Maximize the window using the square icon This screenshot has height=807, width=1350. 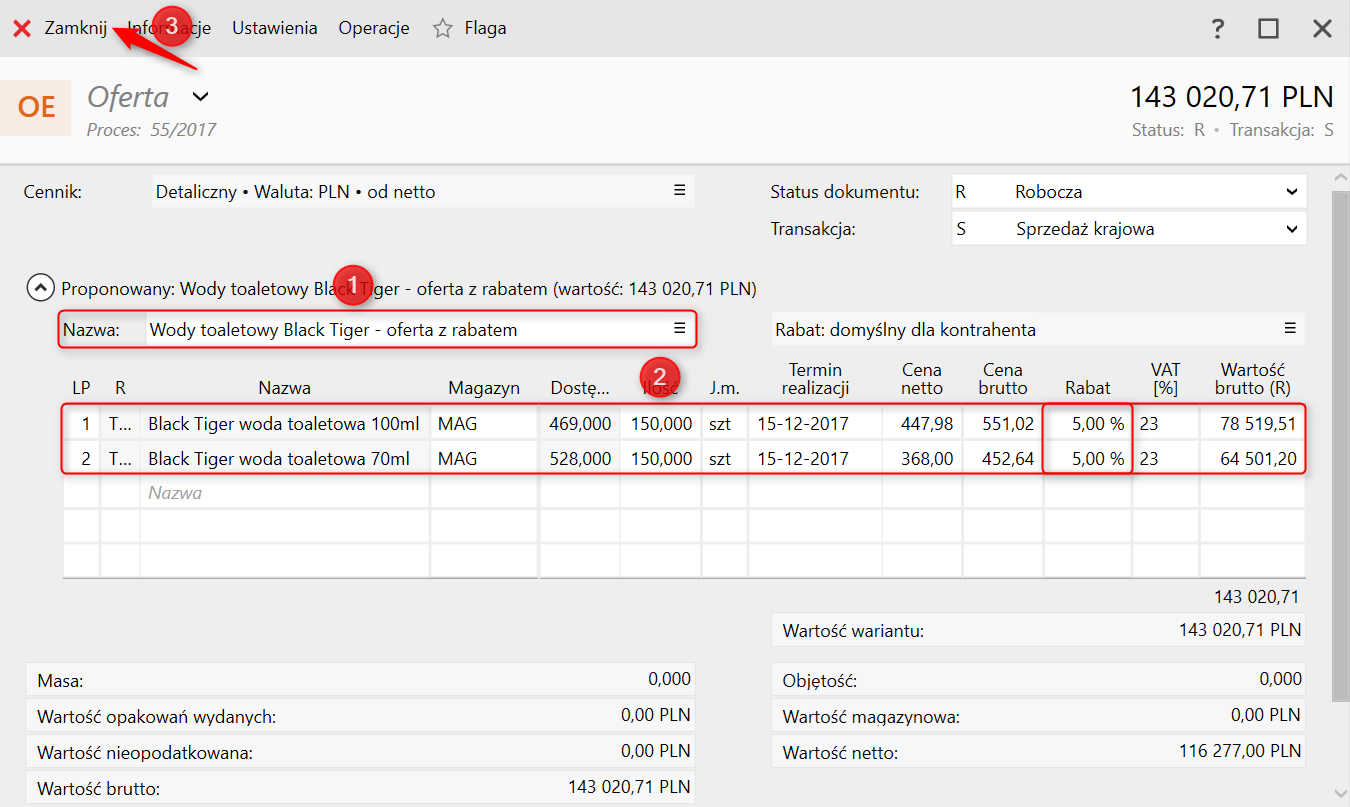click(1268, 29)
